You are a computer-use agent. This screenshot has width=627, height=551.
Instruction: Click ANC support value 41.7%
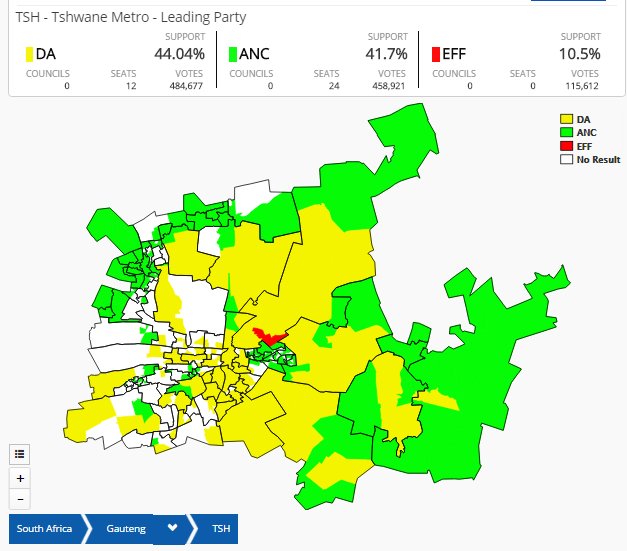tap(386, 54)
